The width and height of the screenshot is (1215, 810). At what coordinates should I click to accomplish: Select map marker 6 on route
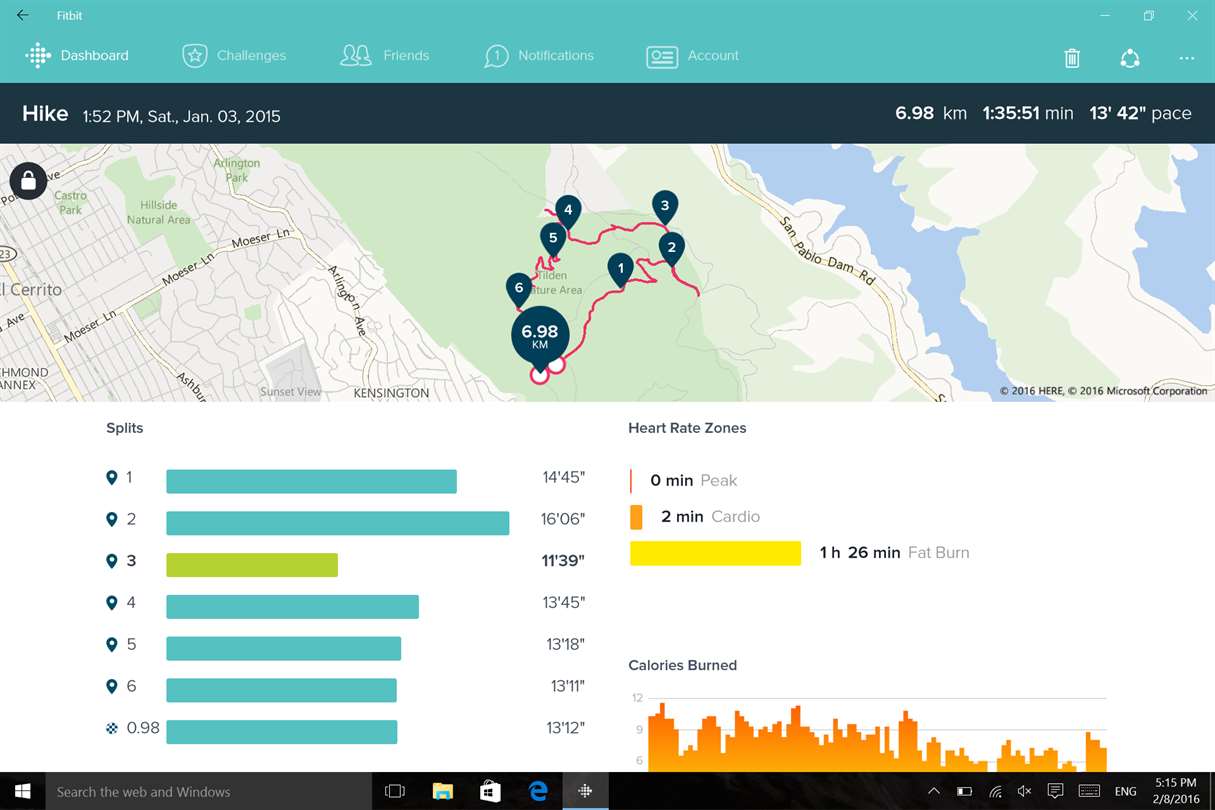point(518,289)
